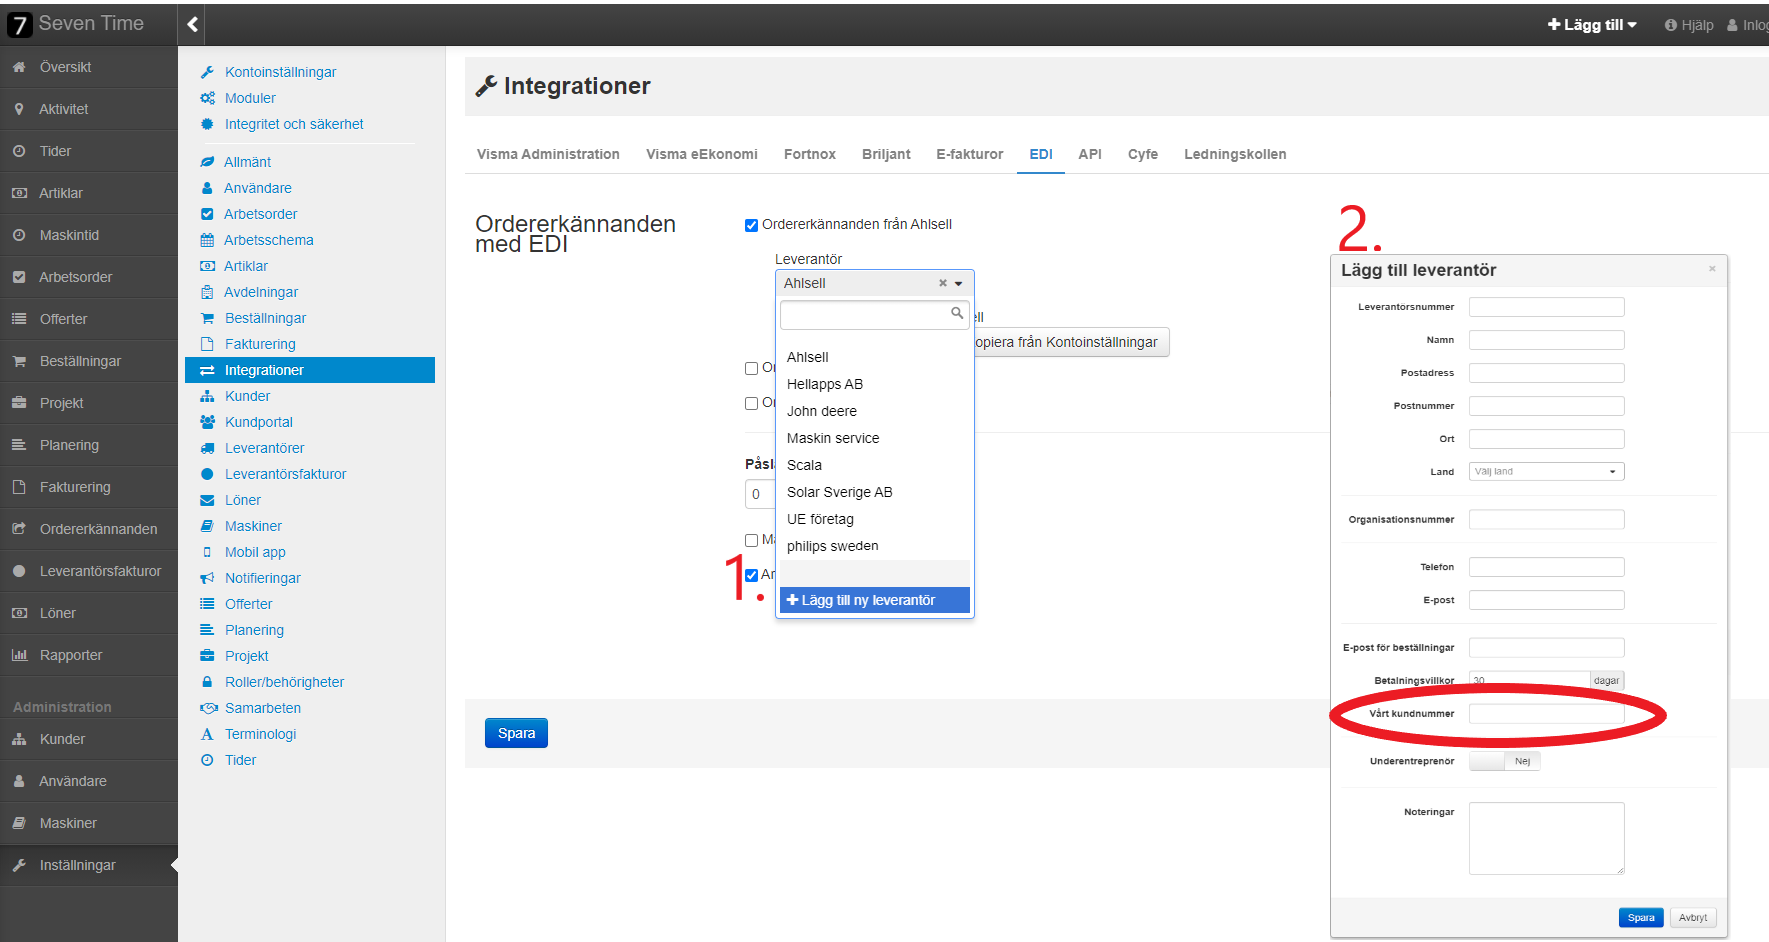Click the Arbetsschema calendar icon
The height and width of the screenshot is (942, 1769).
[207, 240]
